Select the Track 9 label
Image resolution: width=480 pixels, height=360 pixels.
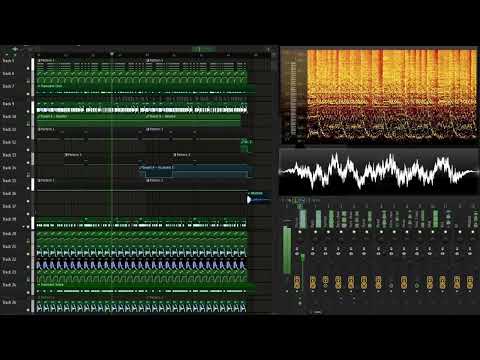[8, 104]
